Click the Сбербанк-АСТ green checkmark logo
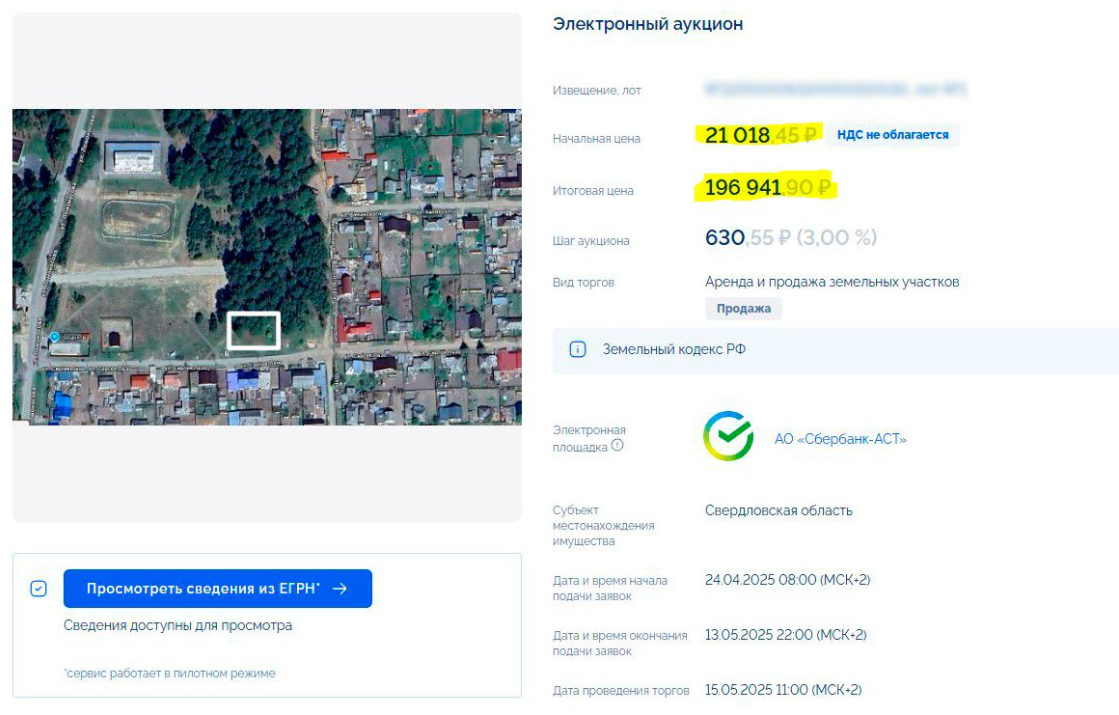Image resolution: width=1119 pixels, height=715 pixels. (x=728, y=437)
